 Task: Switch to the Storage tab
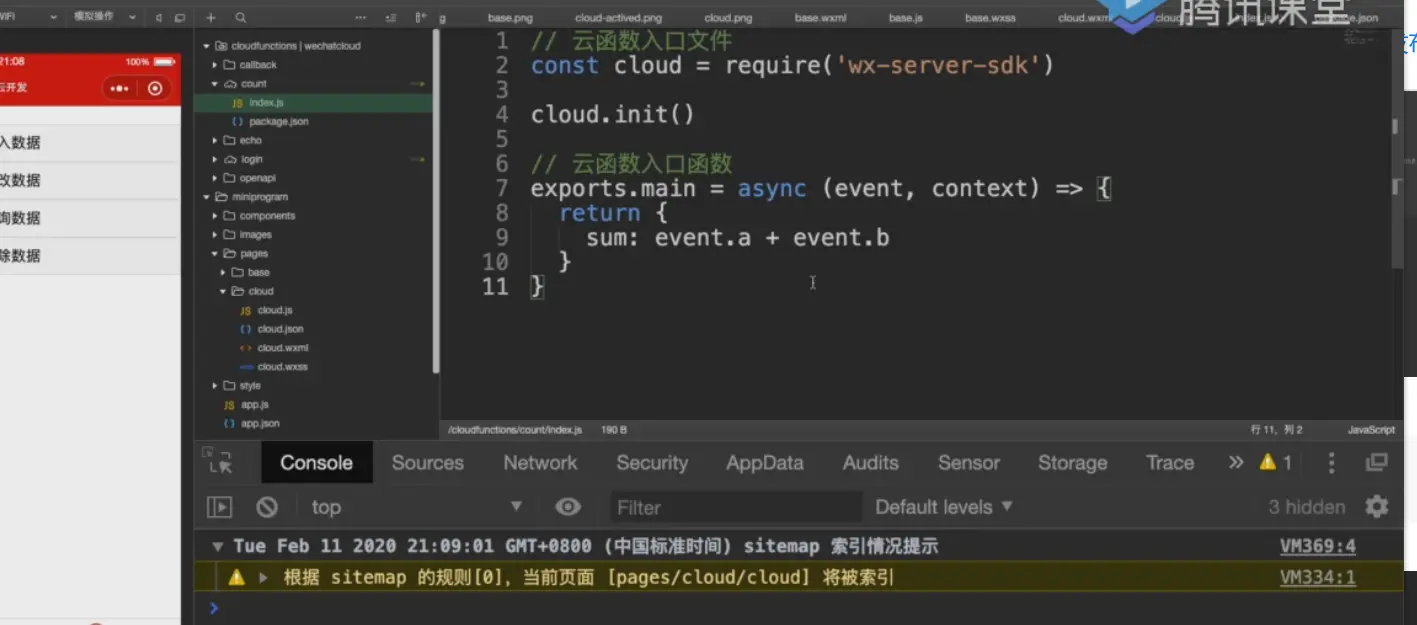pos(1072,462)
